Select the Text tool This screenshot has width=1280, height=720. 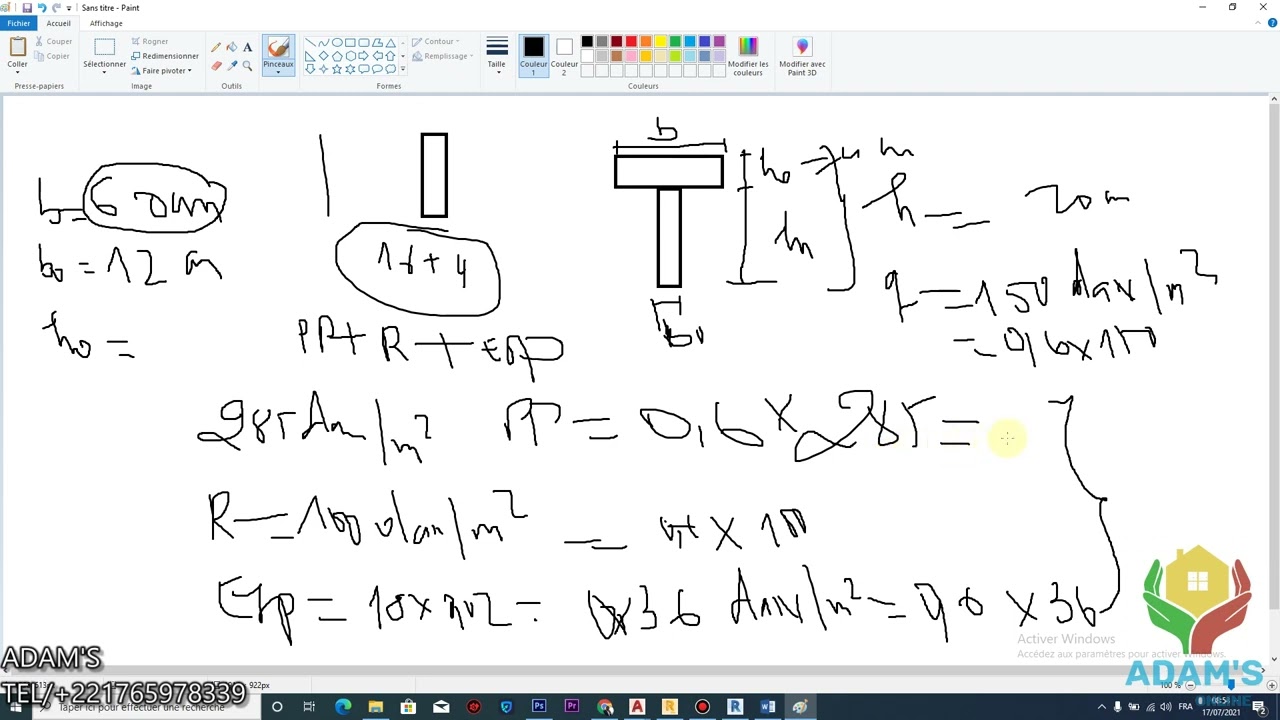click(248, 47)
